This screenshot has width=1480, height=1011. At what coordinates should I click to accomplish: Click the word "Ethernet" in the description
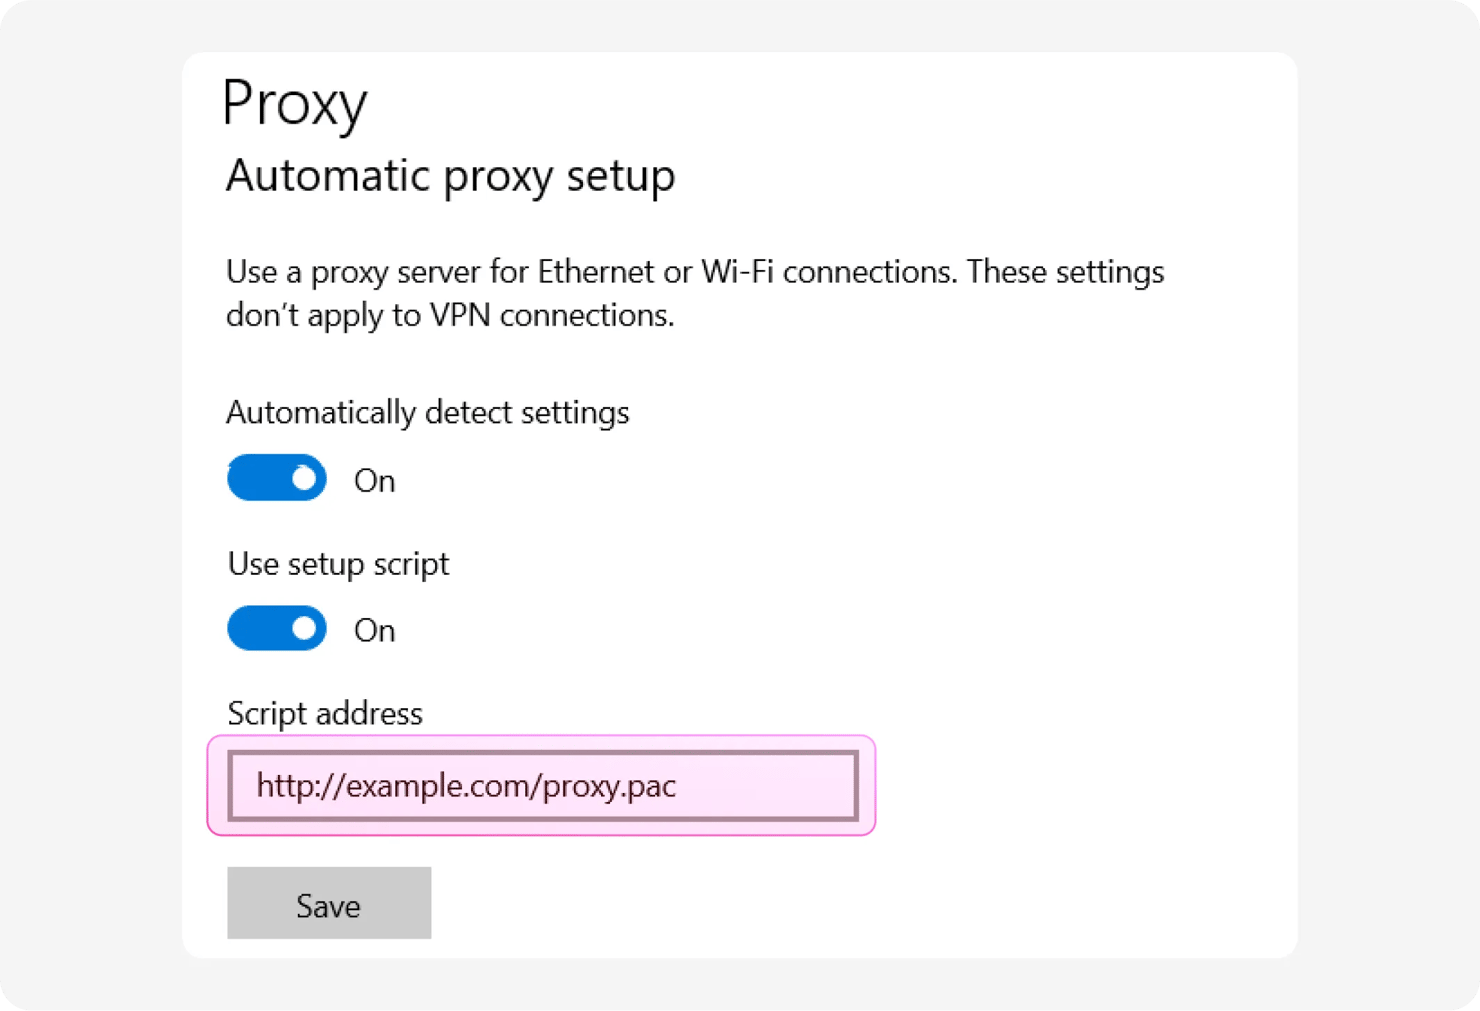point(596,272)
